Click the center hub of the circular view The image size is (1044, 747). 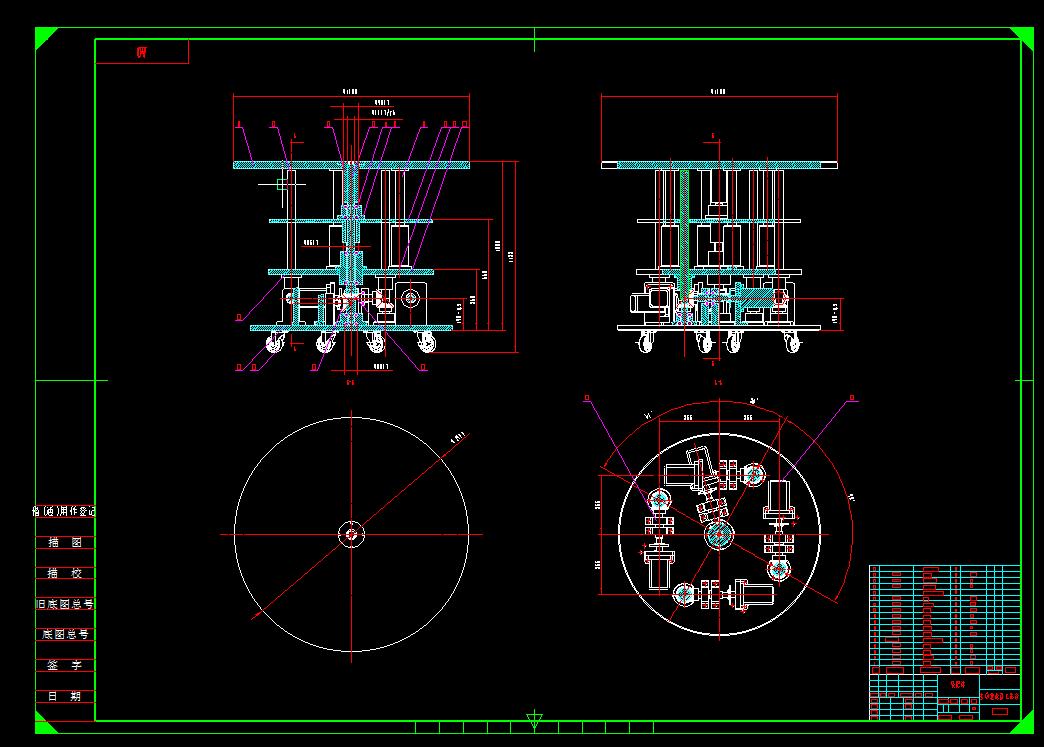[x=352, y=535]
